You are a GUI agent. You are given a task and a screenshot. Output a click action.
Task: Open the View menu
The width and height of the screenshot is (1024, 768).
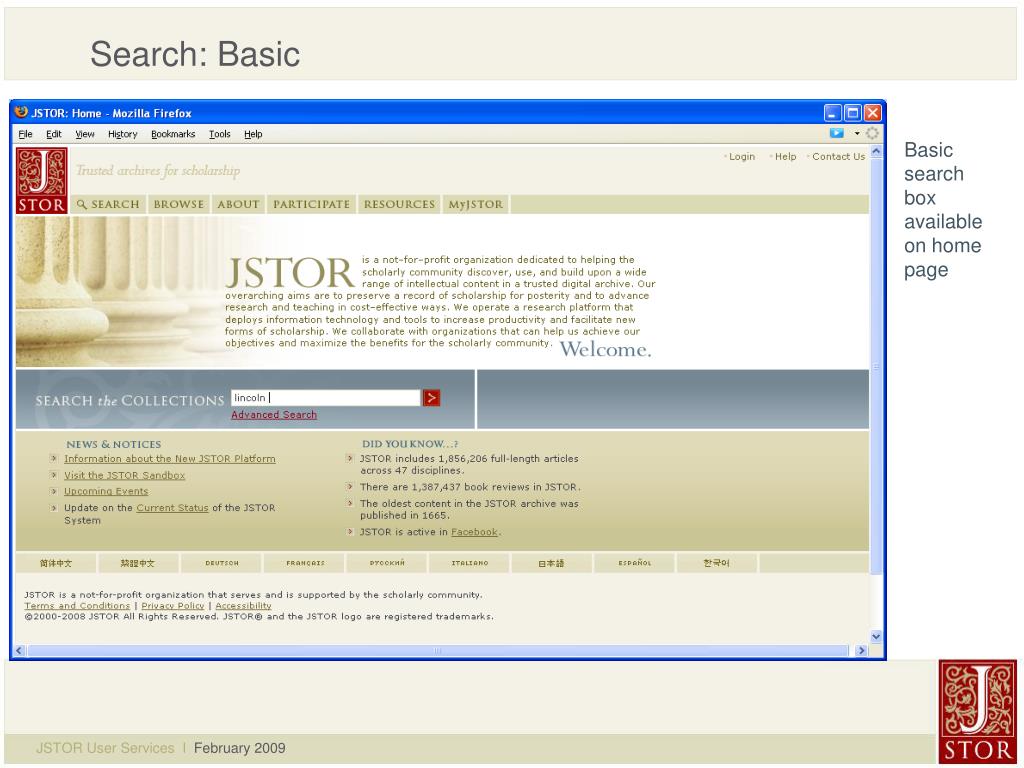point(85,134)
